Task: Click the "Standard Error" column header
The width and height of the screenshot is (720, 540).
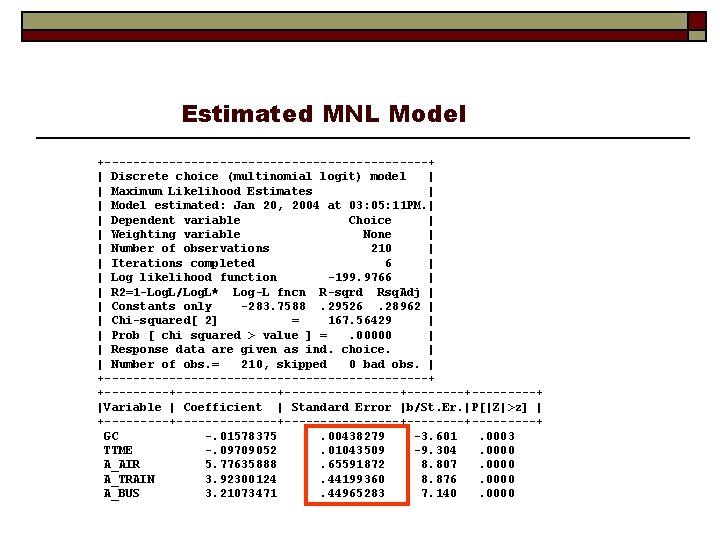Action: click(341, 407)
